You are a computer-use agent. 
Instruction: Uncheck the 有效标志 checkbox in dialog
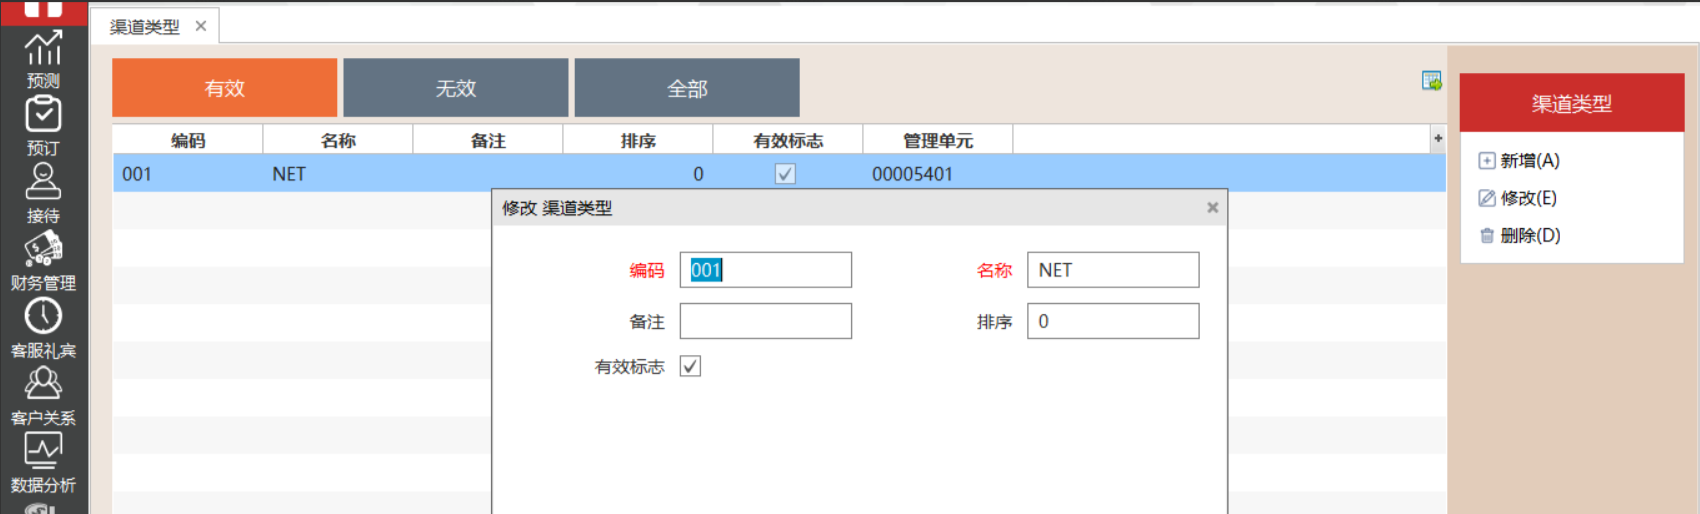pyautogui.click(x=690, y=366)
